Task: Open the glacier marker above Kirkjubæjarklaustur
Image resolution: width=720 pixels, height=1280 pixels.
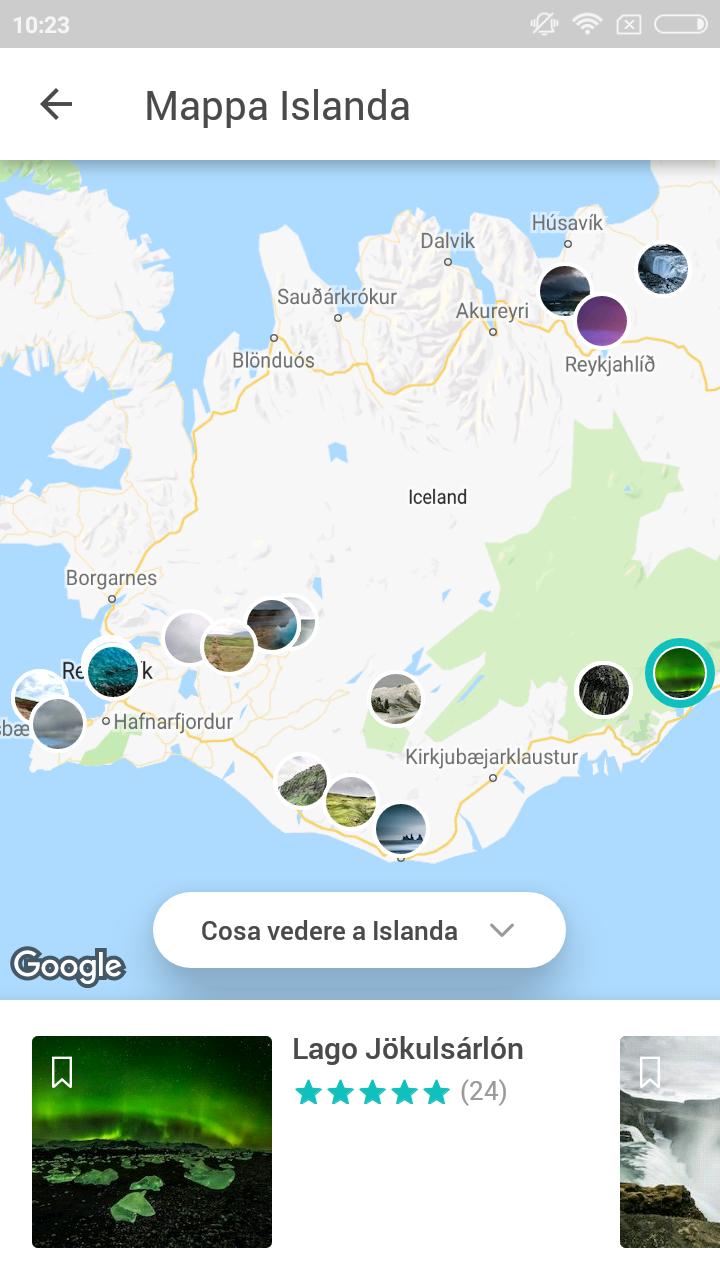Action: tap(396, 699)
